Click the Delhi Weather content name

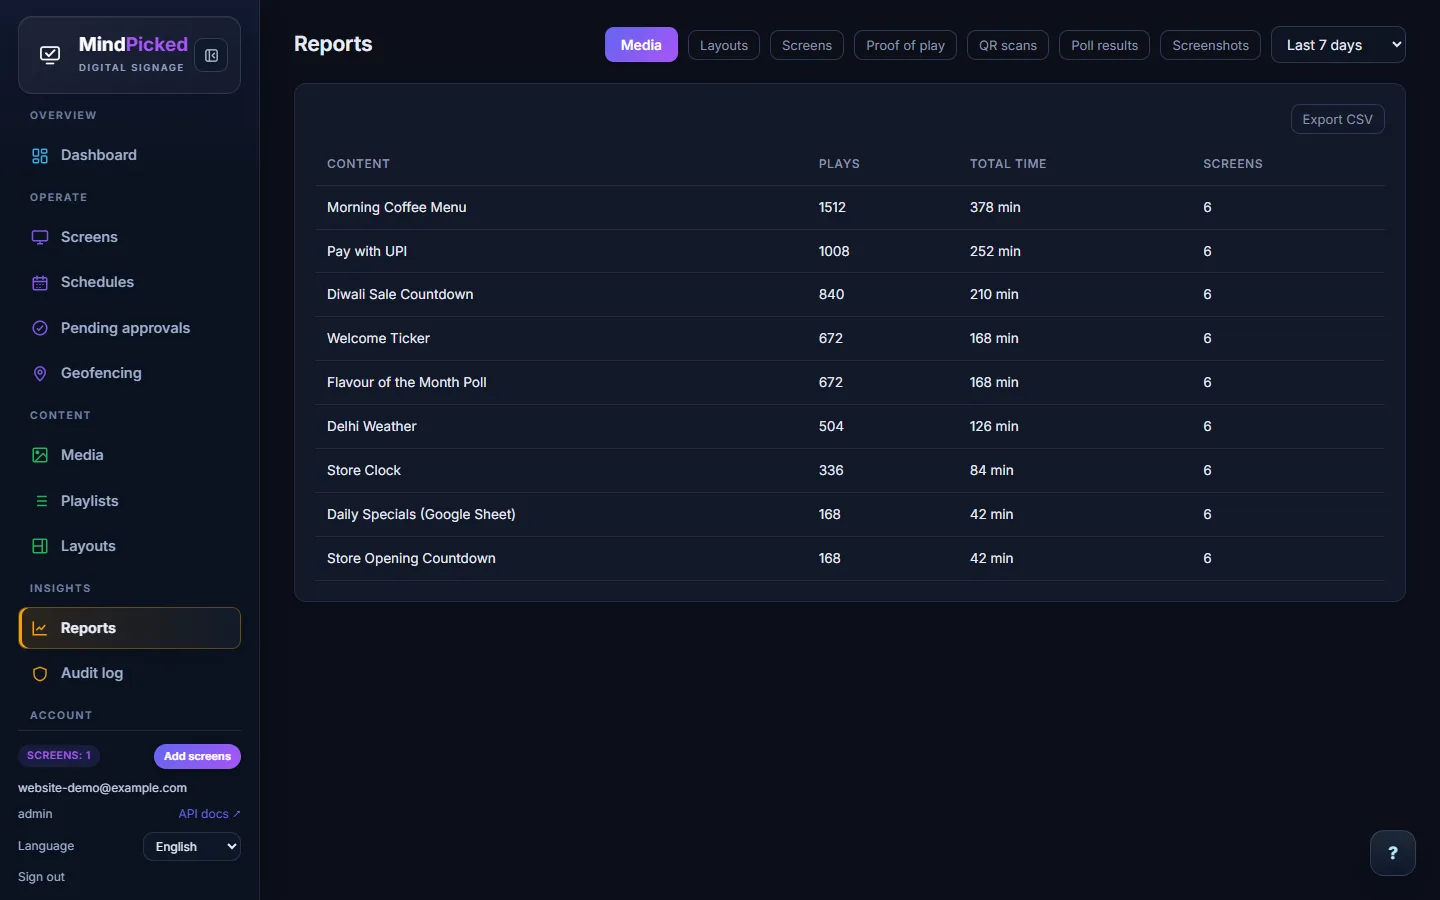click(x=372, y=426)
